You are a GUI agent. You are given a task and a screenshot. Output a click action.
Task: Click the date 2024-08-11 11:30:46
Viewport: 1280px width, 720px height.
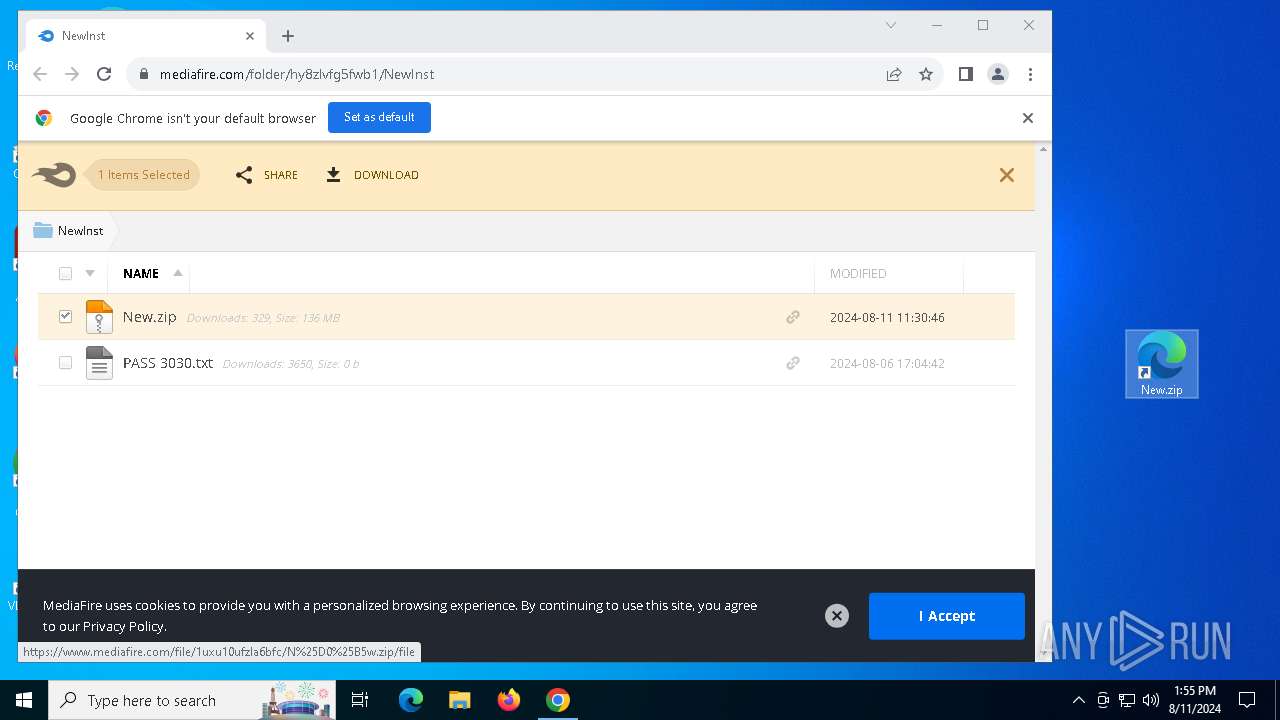(887, 317)
